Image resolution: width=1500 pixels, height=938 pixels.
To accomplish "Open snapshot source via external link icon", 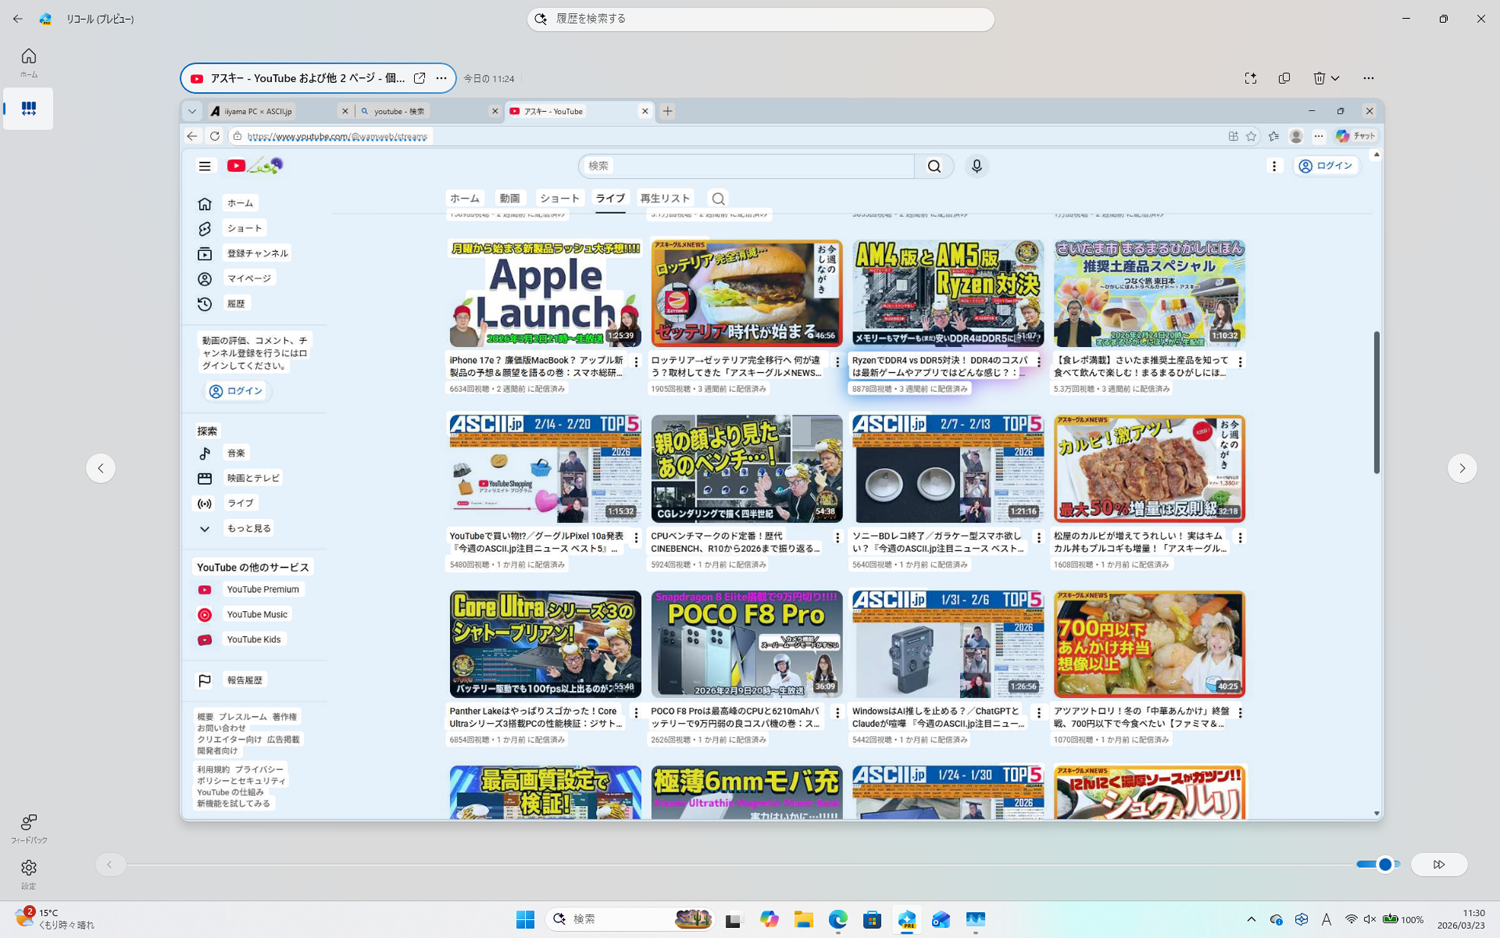I will [x=419, y=78].
